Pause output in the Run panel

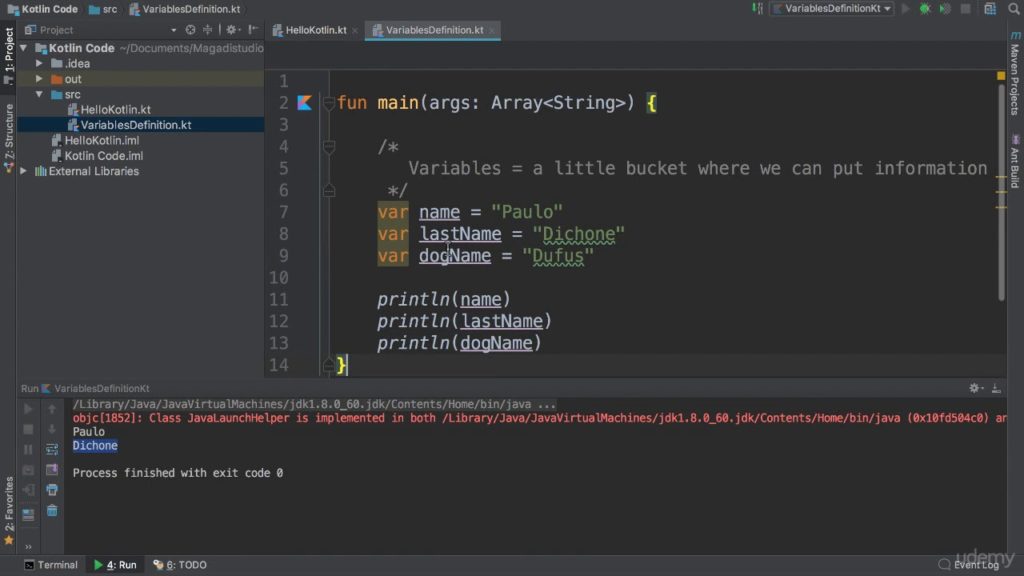tap(28, 449)
